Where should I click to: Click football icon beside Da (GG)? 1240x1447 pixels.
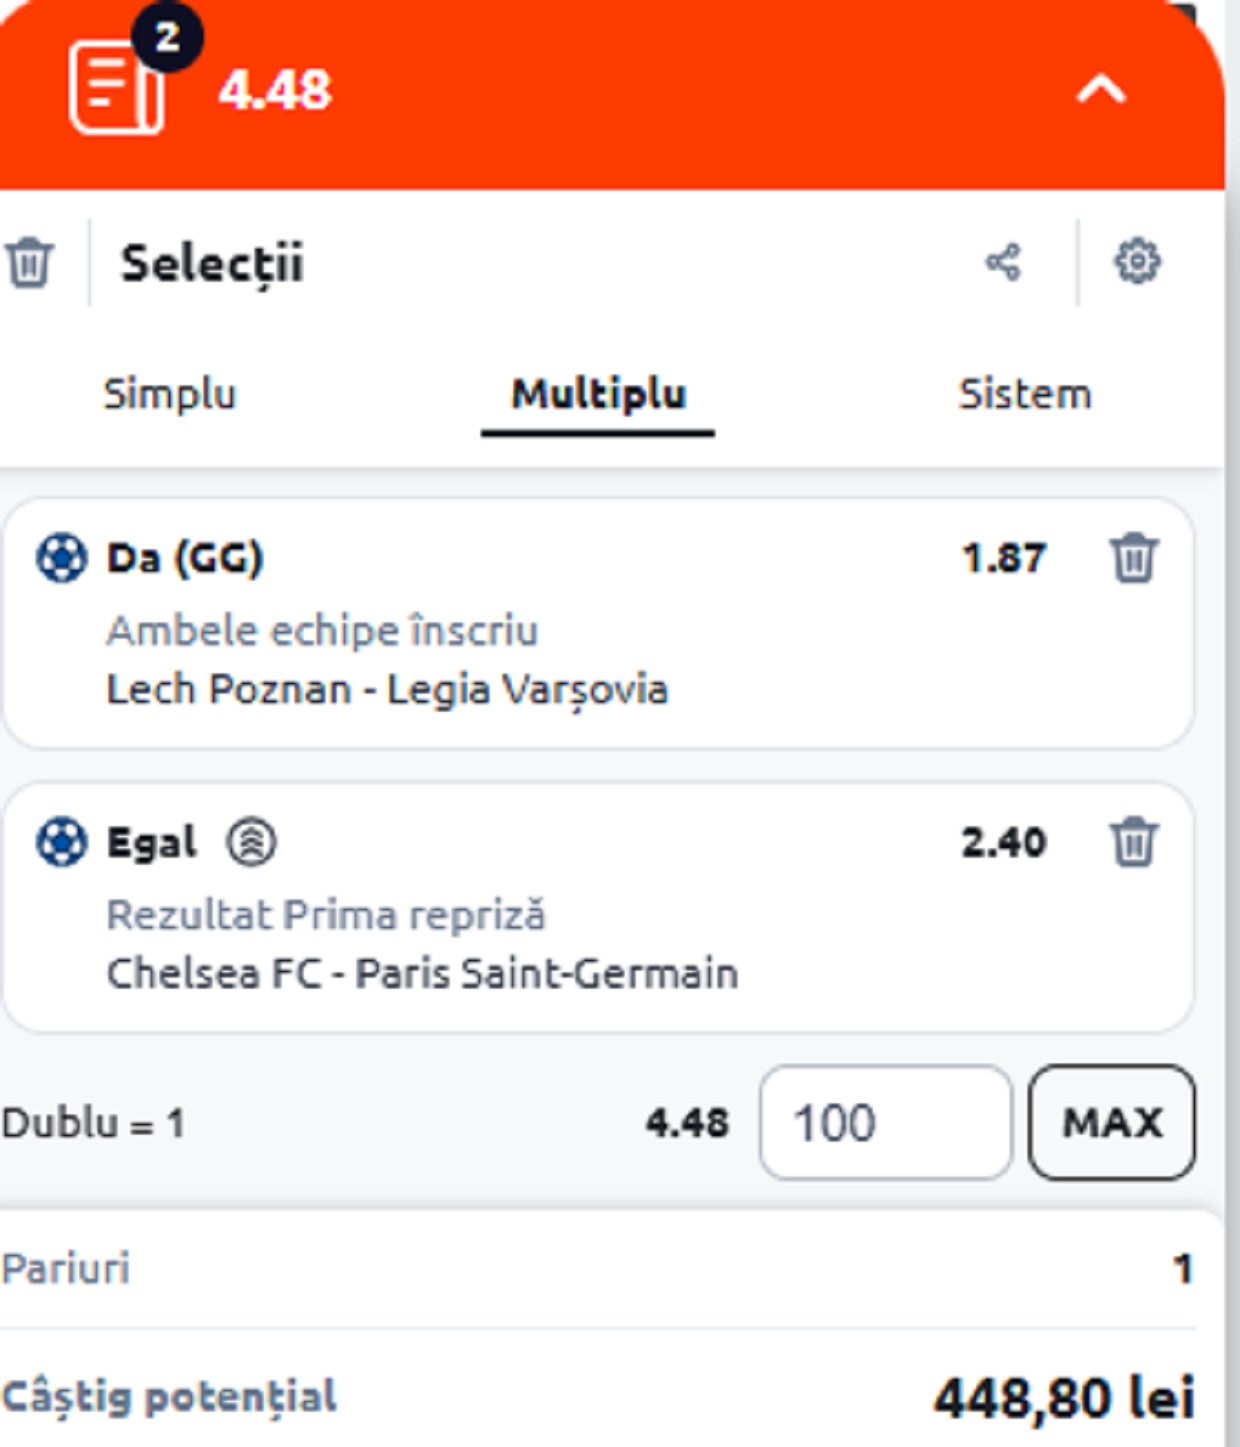[61, 558]
